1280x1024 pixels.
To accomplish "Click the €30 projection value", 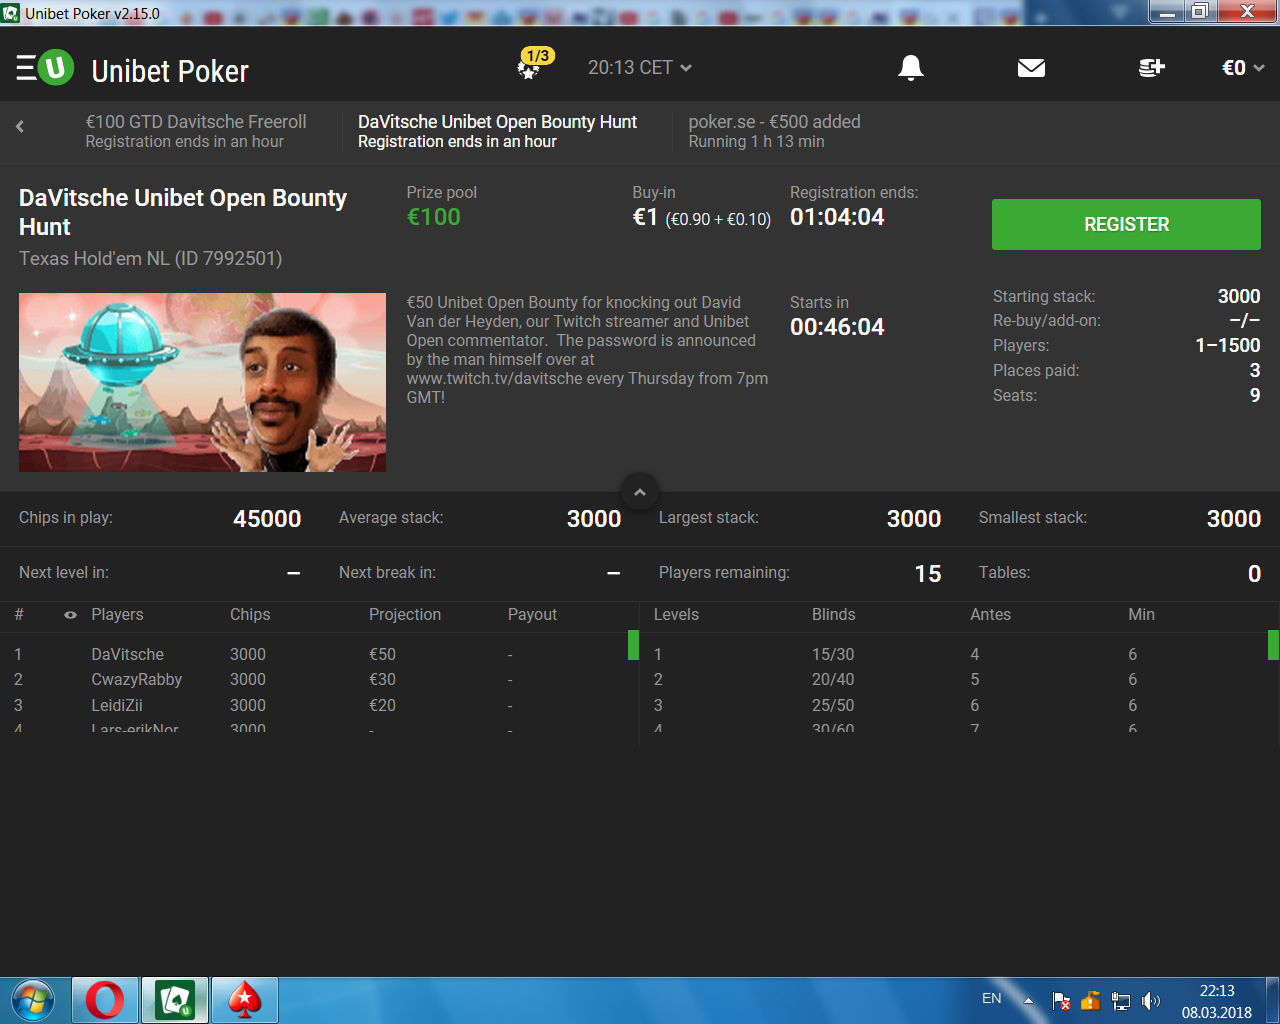I will click(x=382, y=679).
